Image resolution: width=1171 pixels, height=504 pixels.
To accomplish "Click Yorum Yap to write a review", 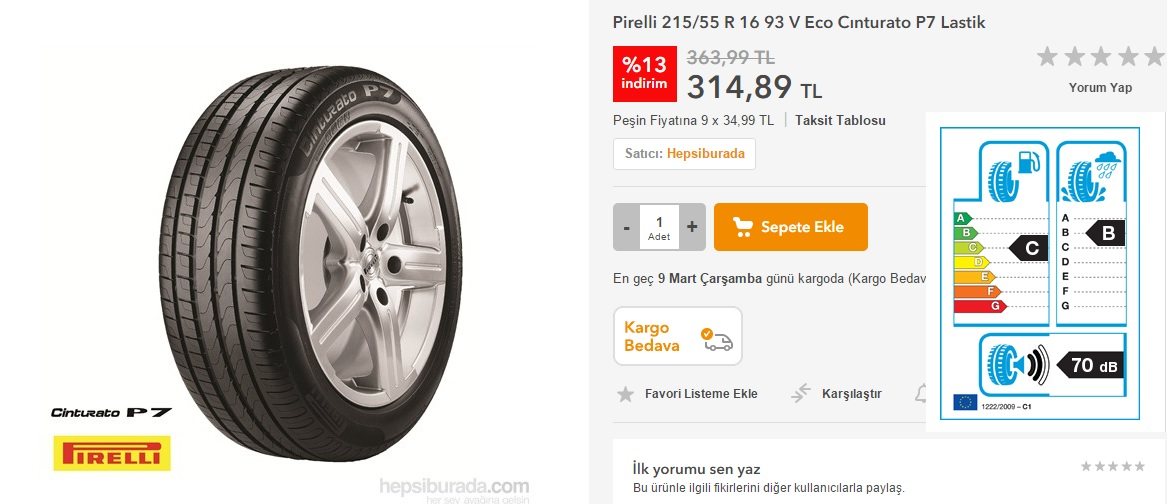I will 1100,87.
